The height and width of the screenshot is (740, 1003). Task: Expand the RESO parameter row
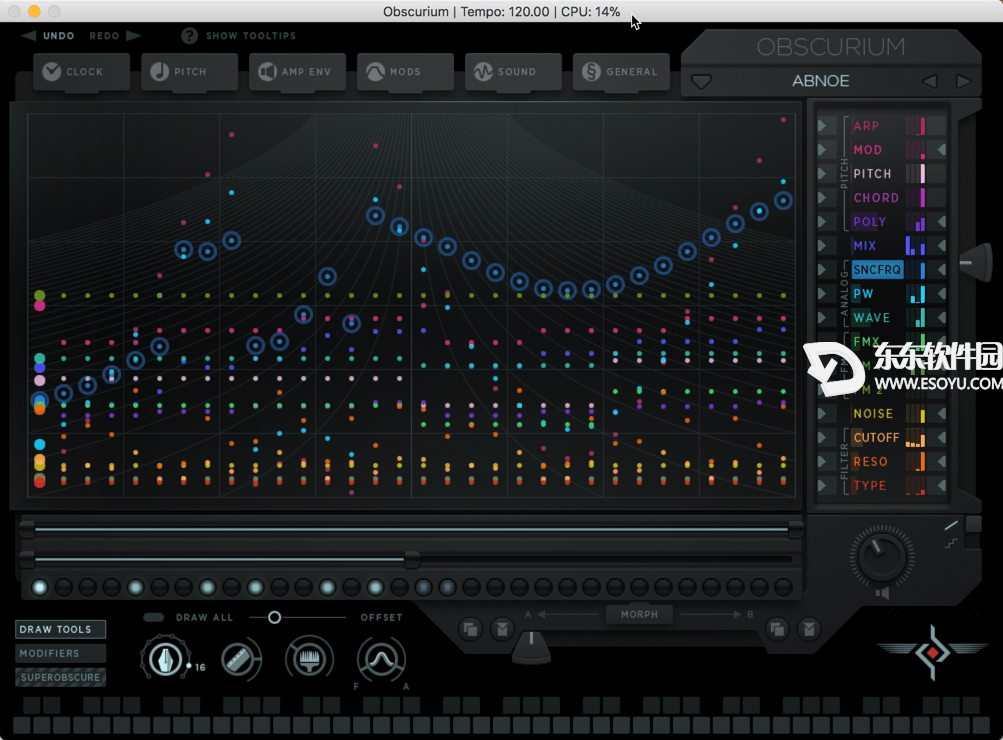(823, 462)
